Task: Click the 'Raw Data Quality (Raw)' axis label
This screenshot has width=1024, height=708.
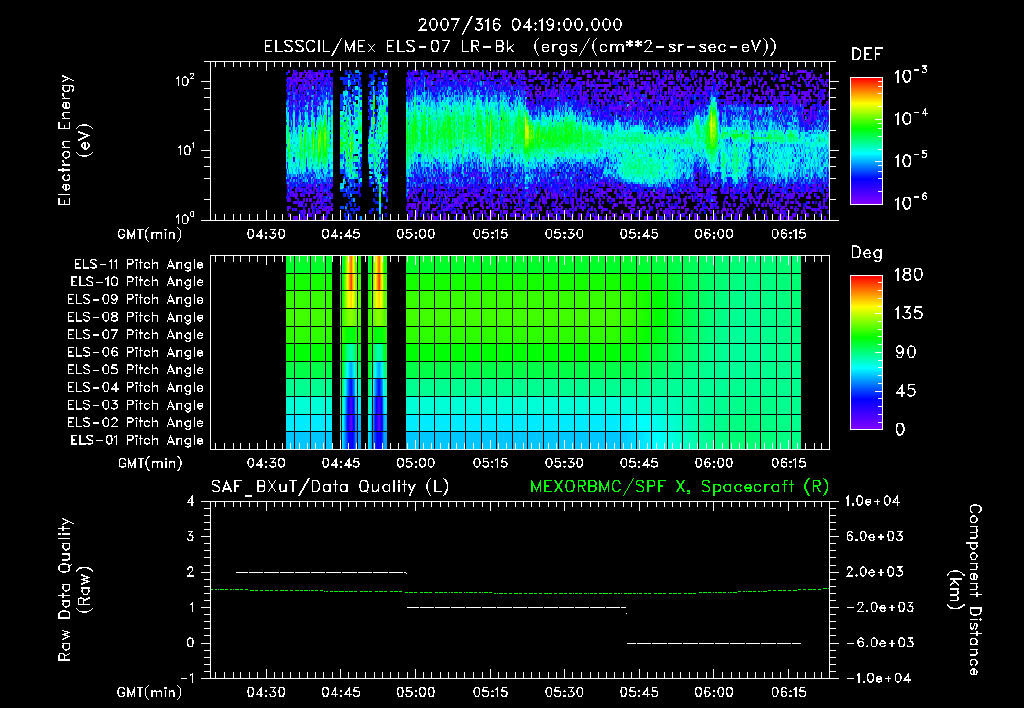Action: (74, 590)
